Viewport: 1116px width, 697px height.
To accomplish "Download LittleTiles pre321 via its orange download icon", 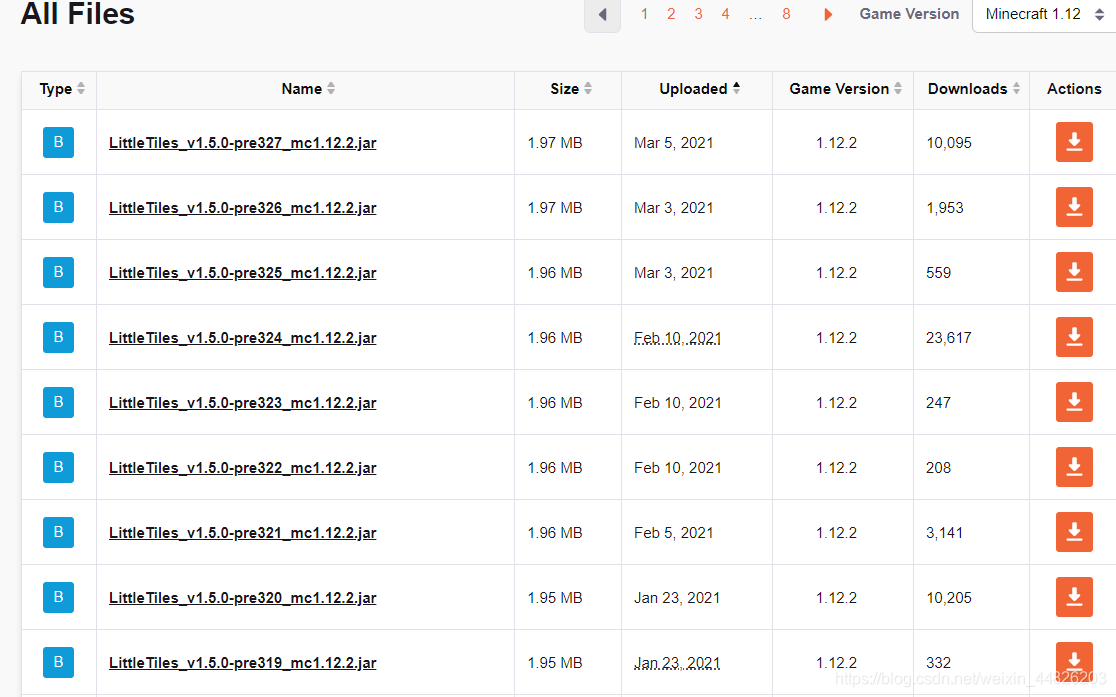I will [1074, 532].
